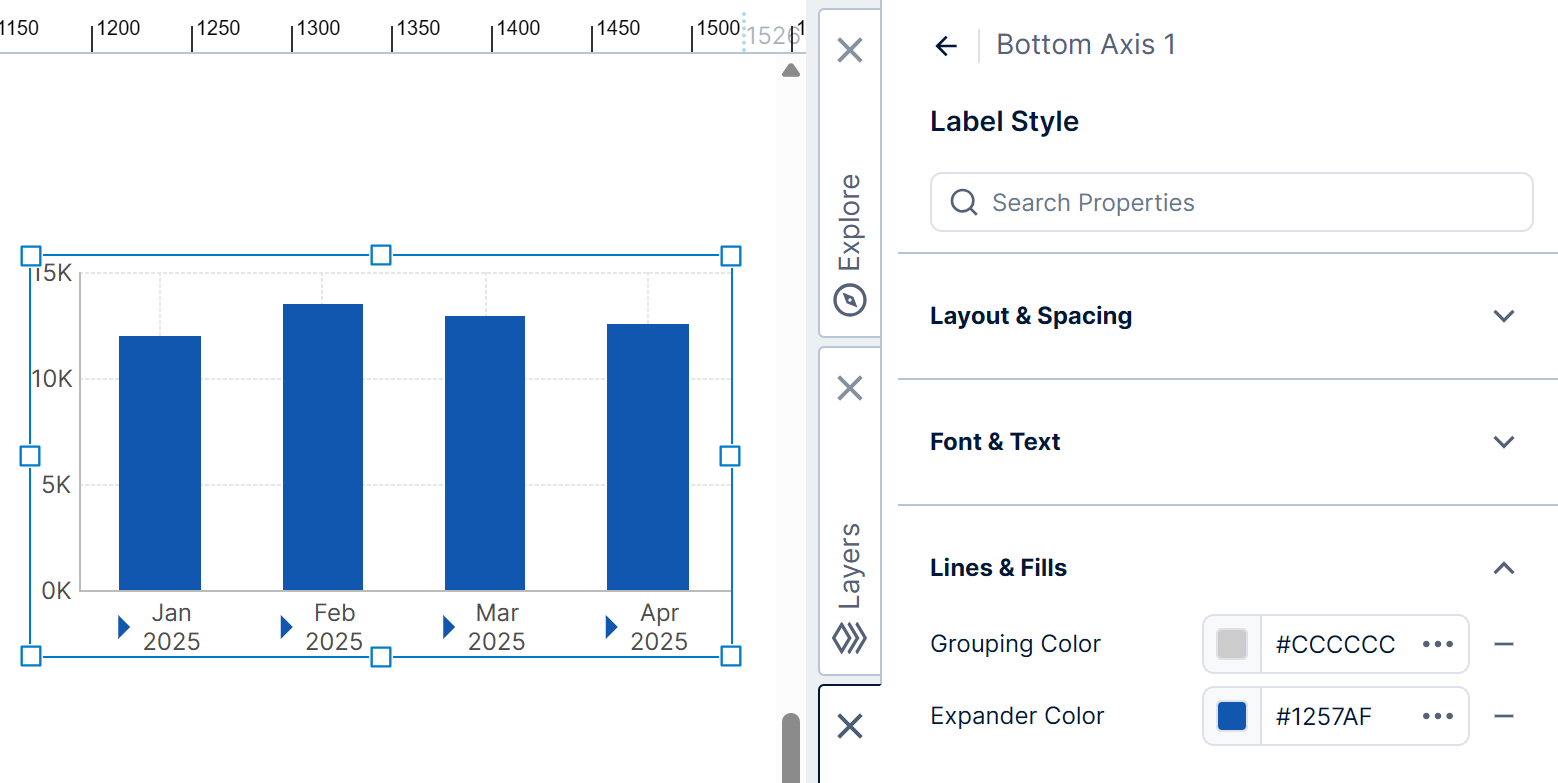Expand the Layout & Spacing section

(x=1504, y=316)
